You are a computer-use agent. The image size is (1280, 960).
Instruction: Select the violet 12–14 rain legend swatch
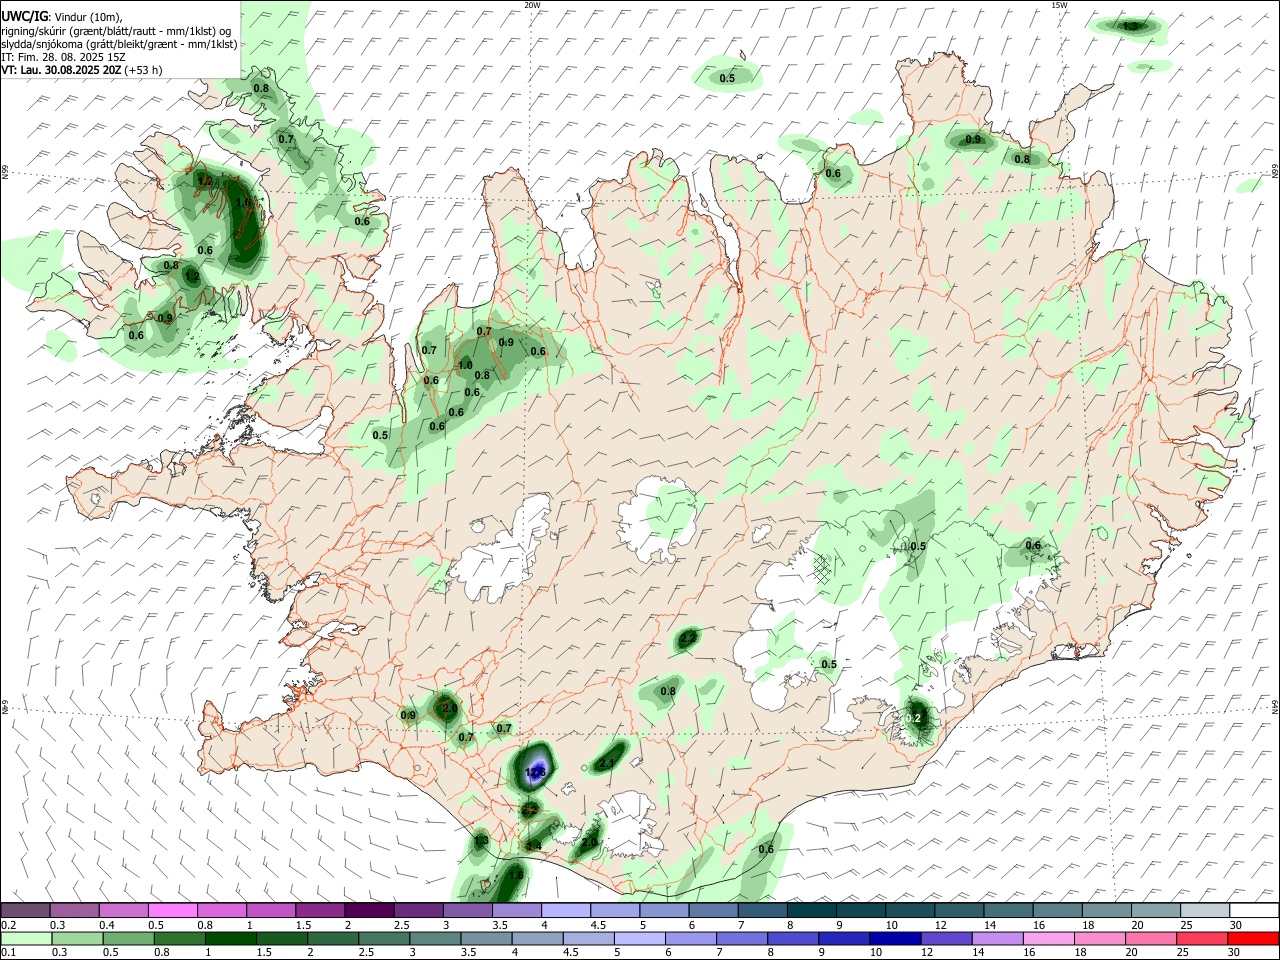945,938
